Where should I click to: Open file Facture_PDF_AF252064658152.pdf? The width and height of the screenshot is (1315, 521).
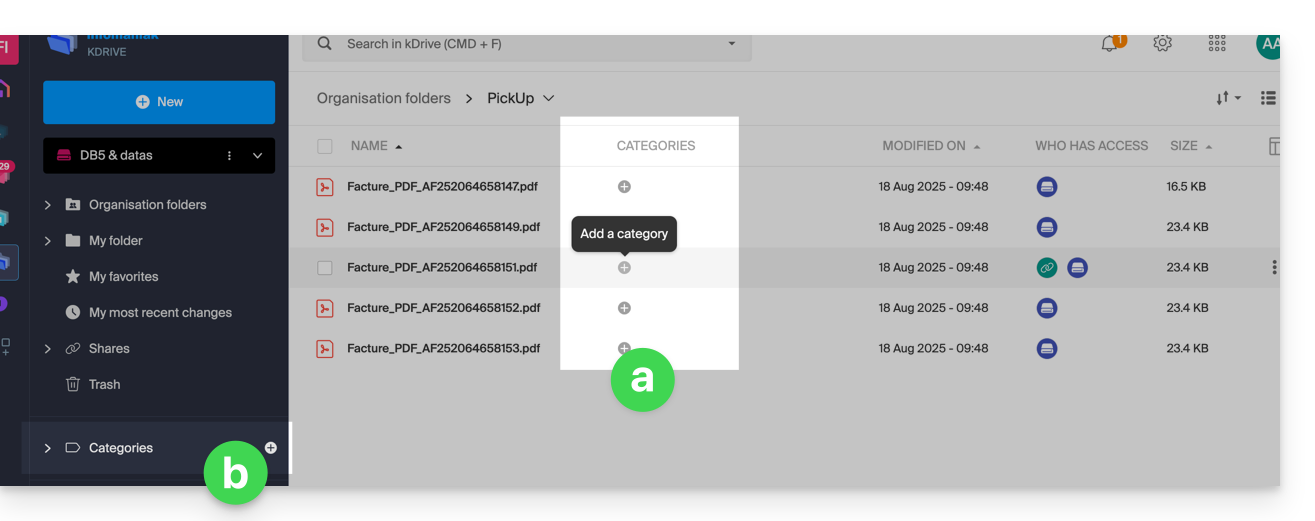tap(443, 308)
